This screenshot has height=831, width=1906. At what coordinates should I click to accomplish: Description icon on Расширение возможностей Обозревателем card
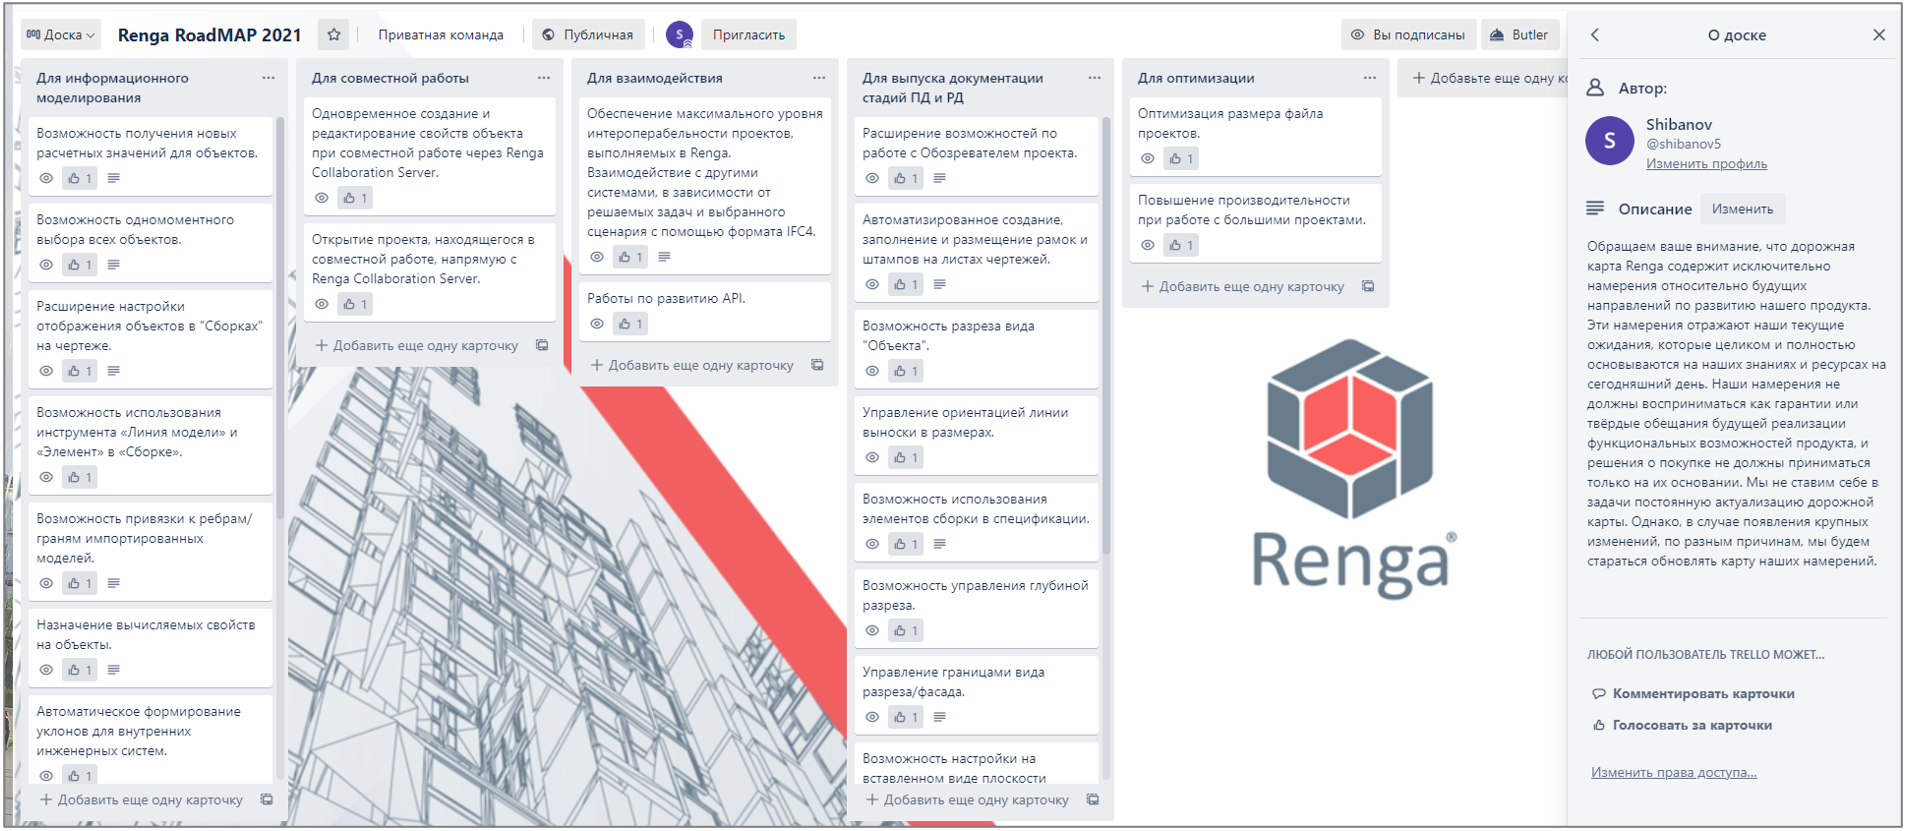coord(939,178)
